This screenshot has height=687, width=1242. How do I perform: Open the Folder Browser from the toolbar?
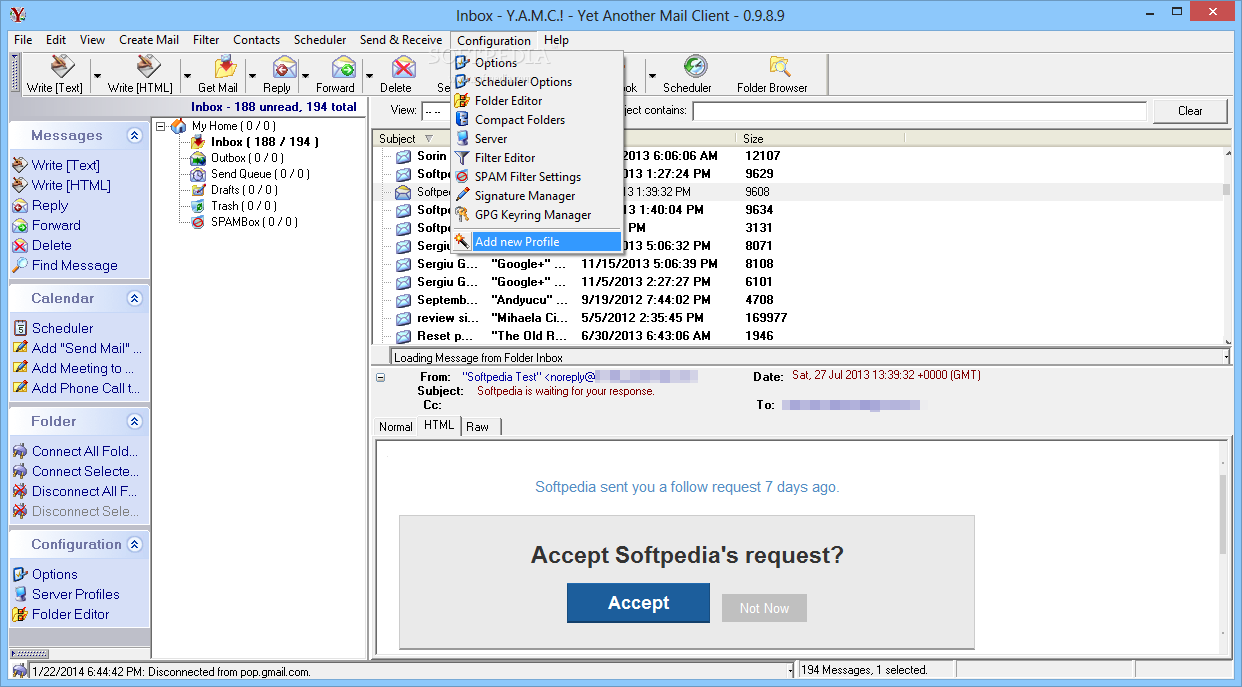[x=772, y=74]
